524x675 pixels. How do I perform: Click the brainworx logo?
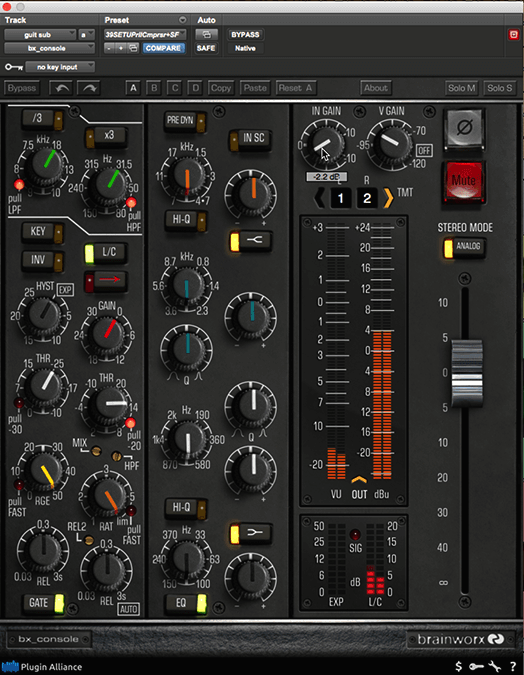tap(461, 640)
